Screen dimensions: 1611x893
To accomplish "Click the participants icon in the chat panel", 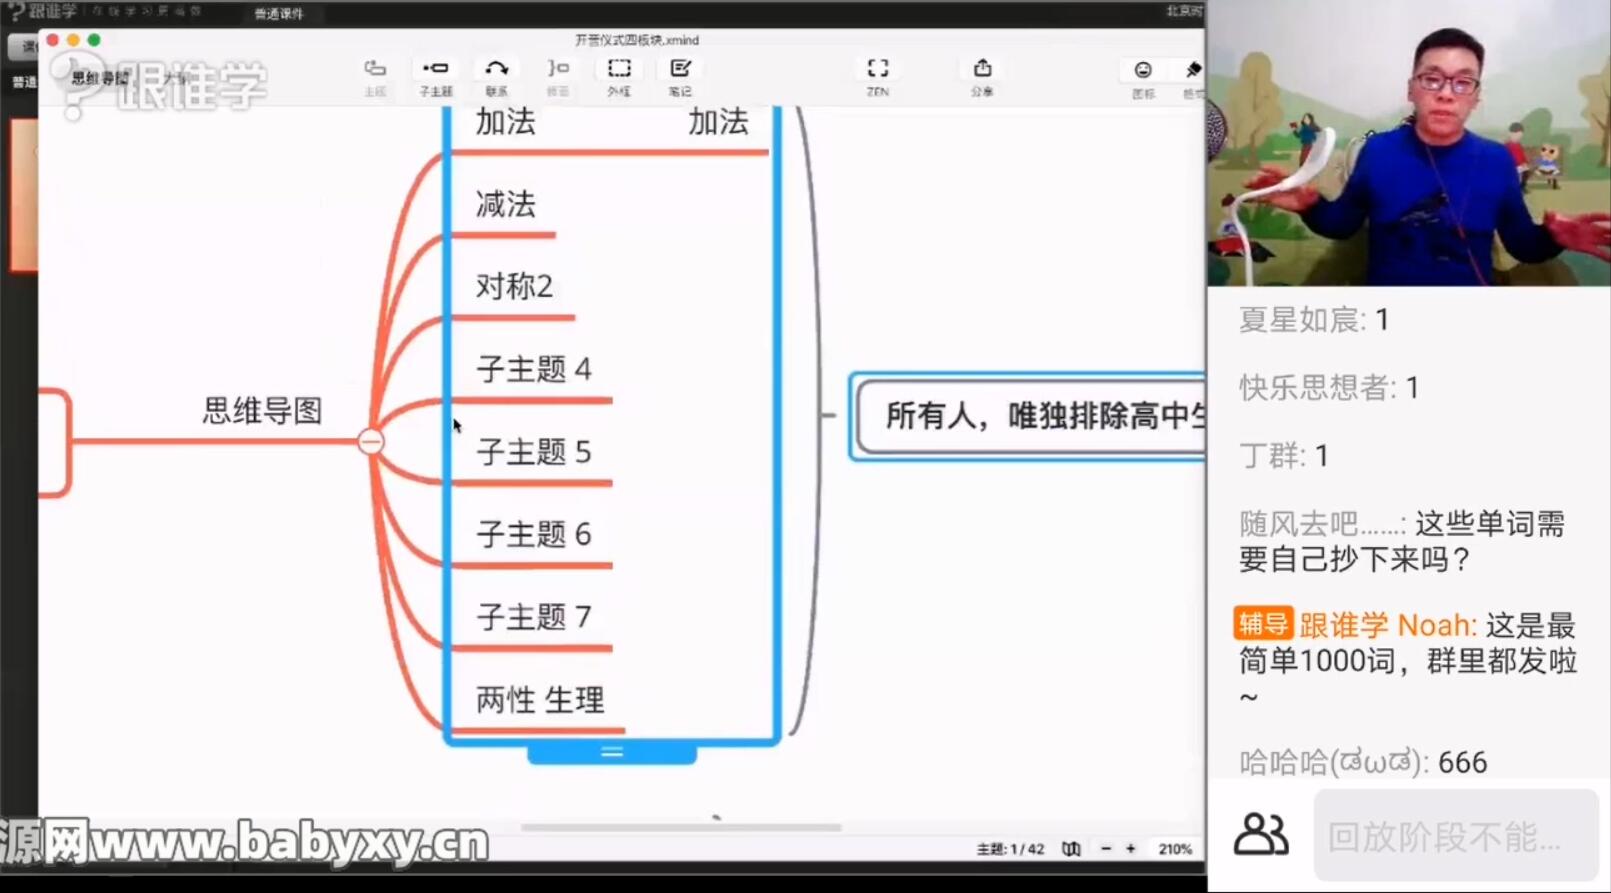I will pos(1260,834).
